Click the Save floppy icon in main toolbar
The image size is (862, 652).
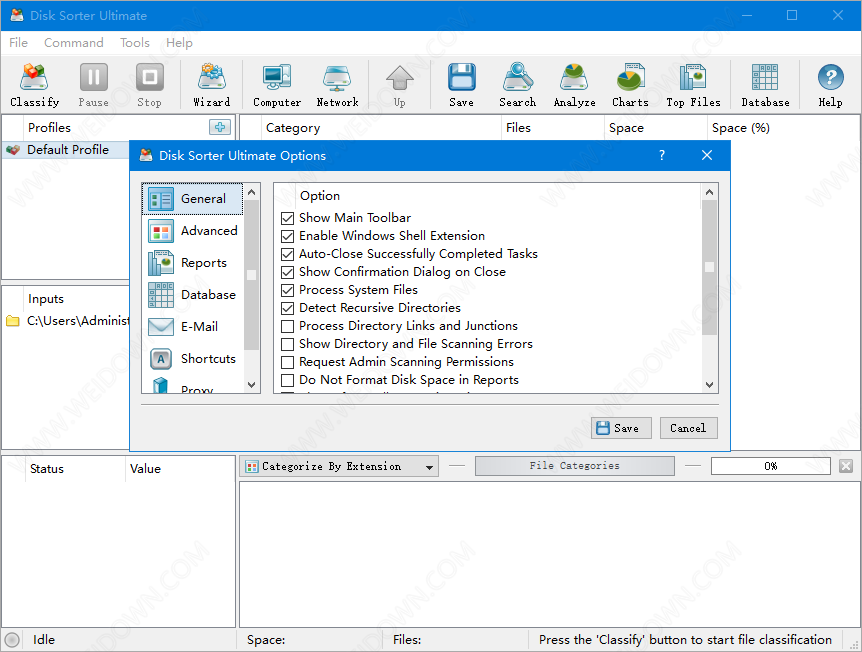click(x=461, y=85)
